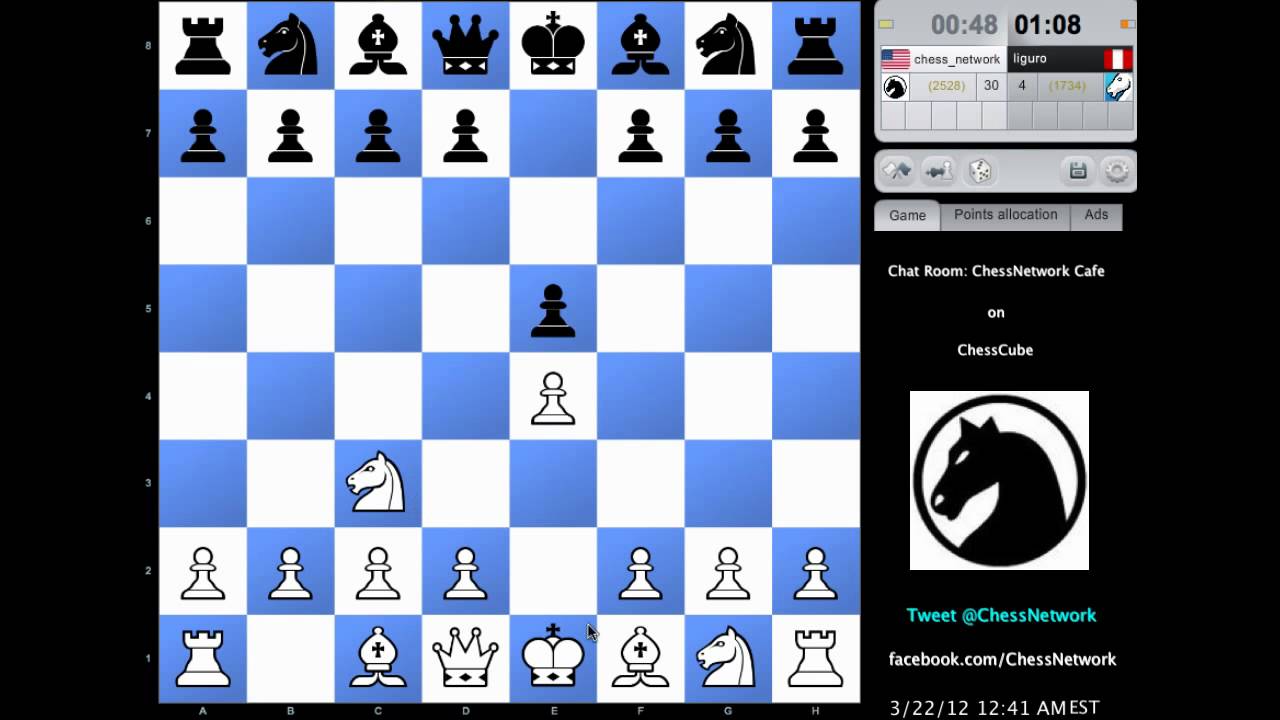Viewport: 1280px width, 720px height.
Task: Open the Ads tab
Action: [1096, 215]
